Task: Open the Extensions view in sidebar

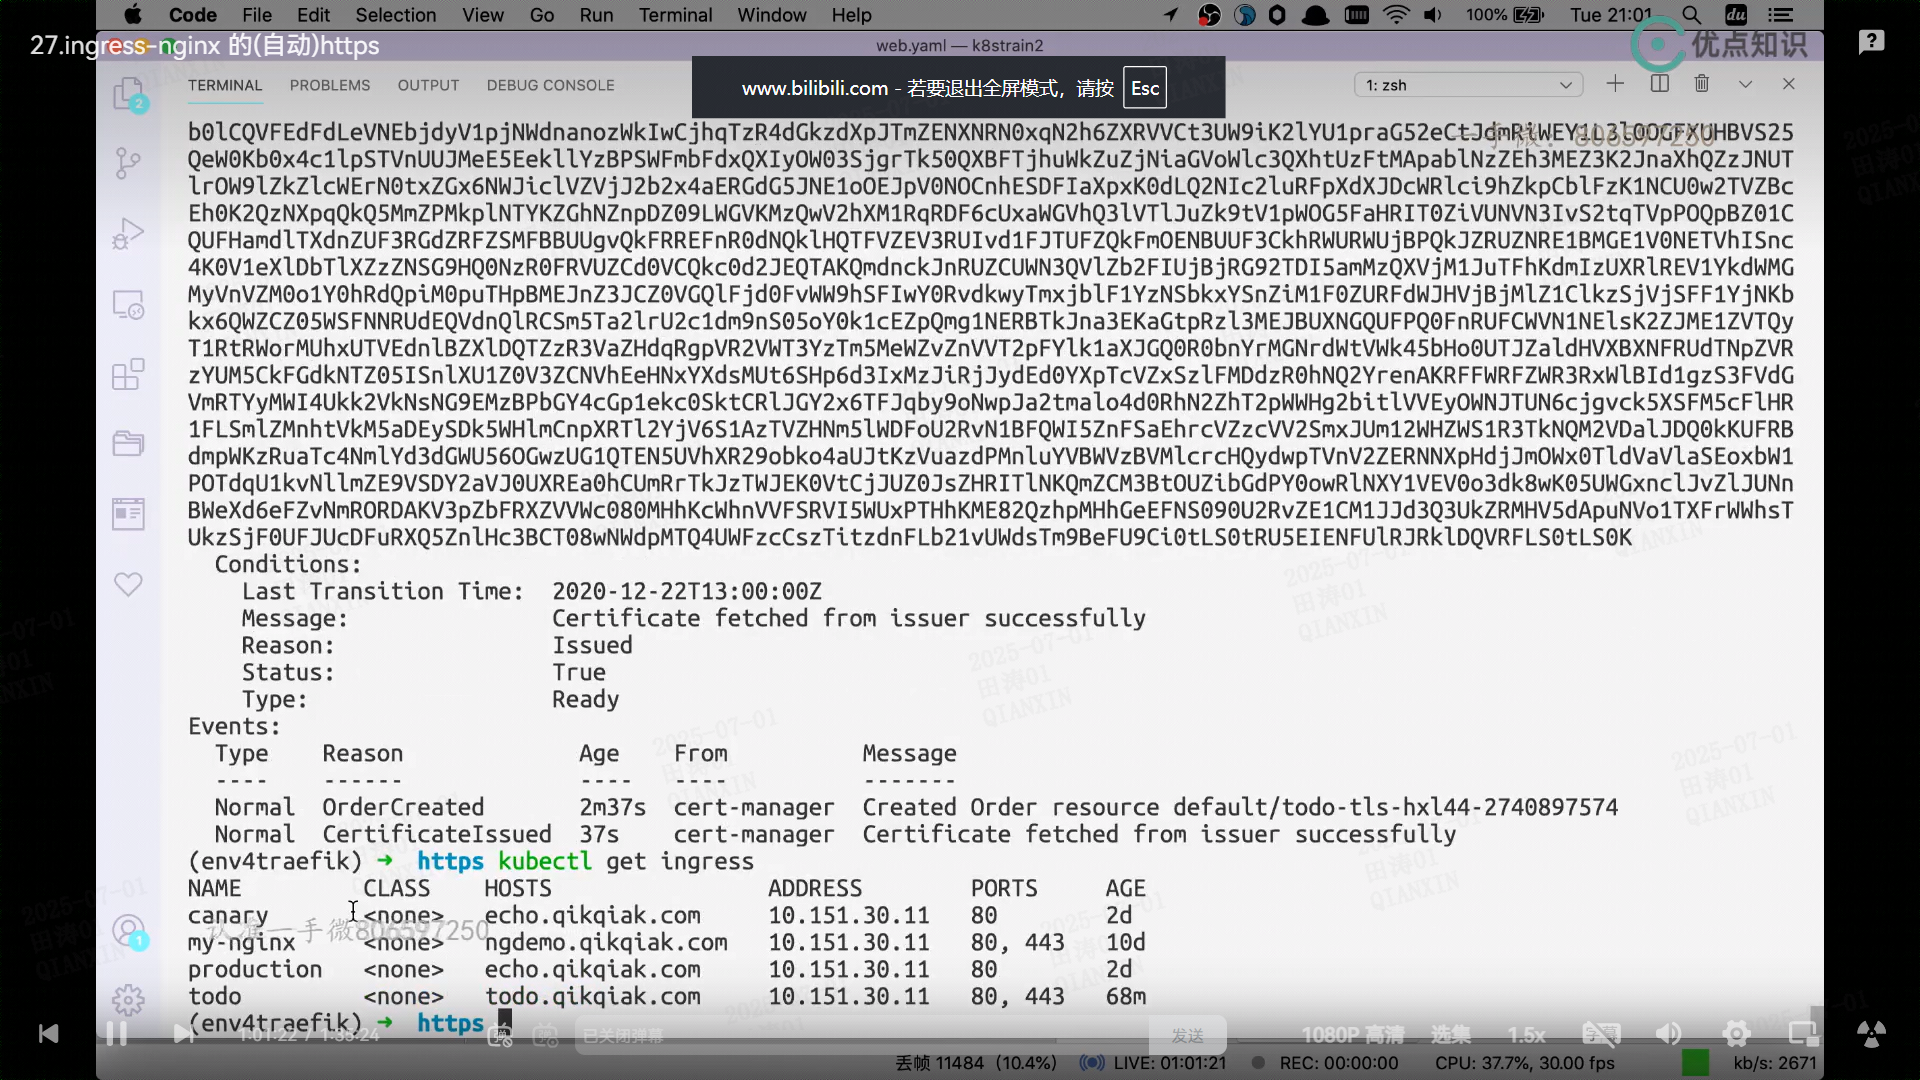Action: 128,374
